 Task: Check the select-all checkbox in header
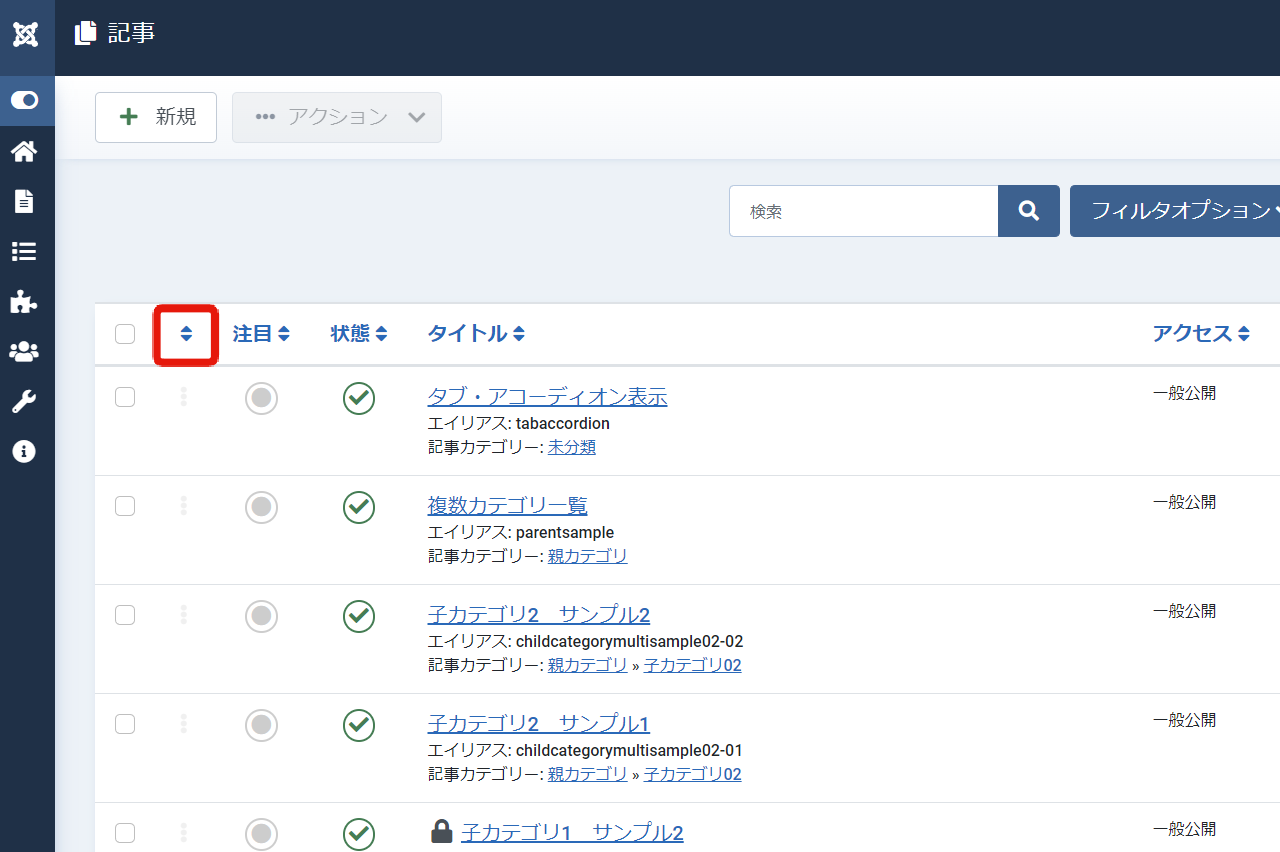pos(125,334)
